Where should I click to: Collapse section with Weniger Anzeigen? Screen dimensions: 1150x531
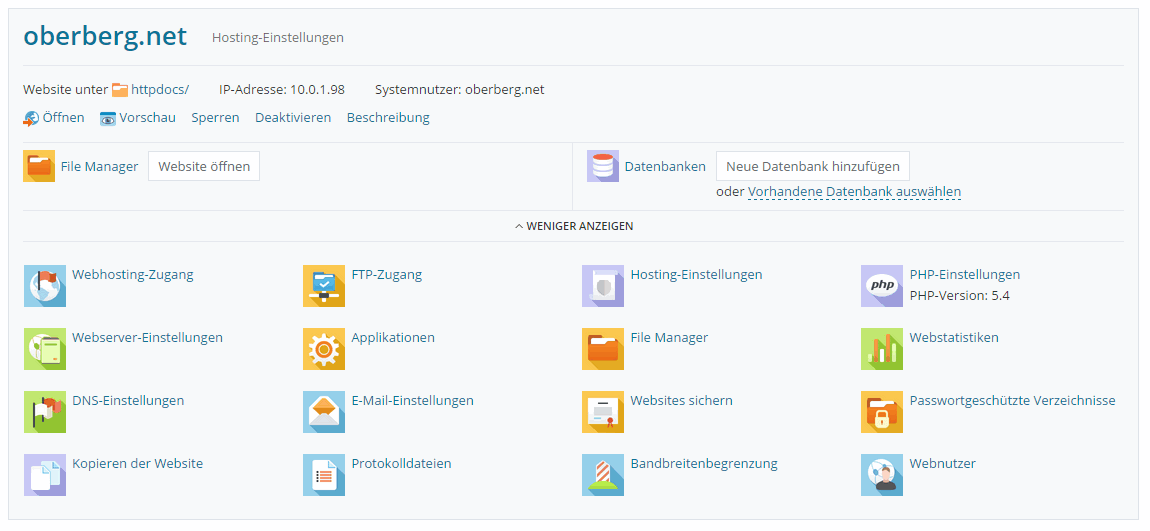tap(574, 226)
